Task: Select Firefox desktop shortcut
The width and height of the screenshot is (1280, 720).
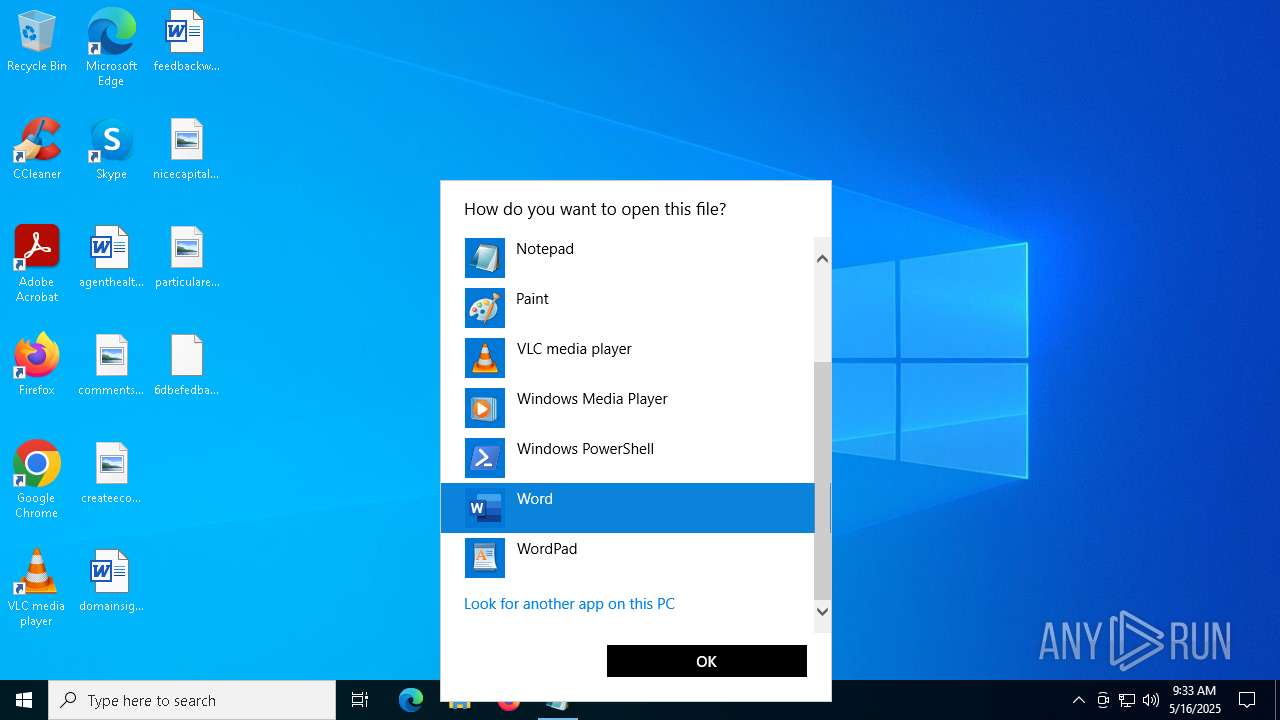Action: 37,366
